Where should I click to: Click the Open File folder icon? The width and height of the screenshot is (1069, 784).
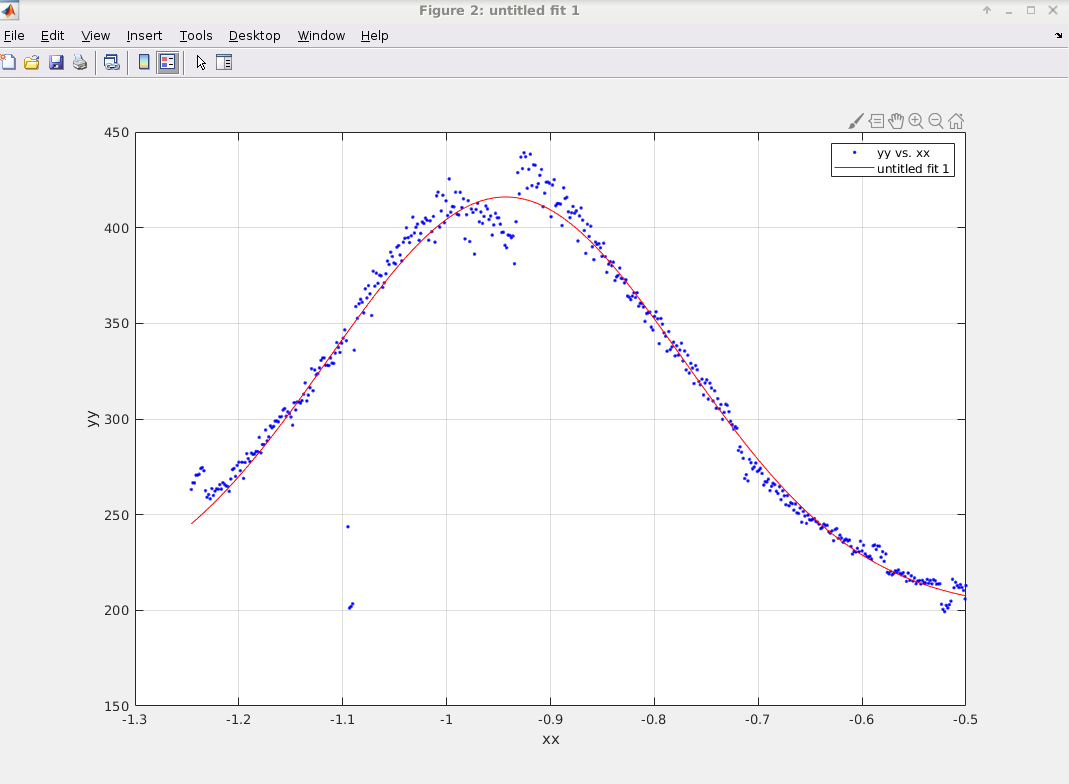(x=32, y=62)
